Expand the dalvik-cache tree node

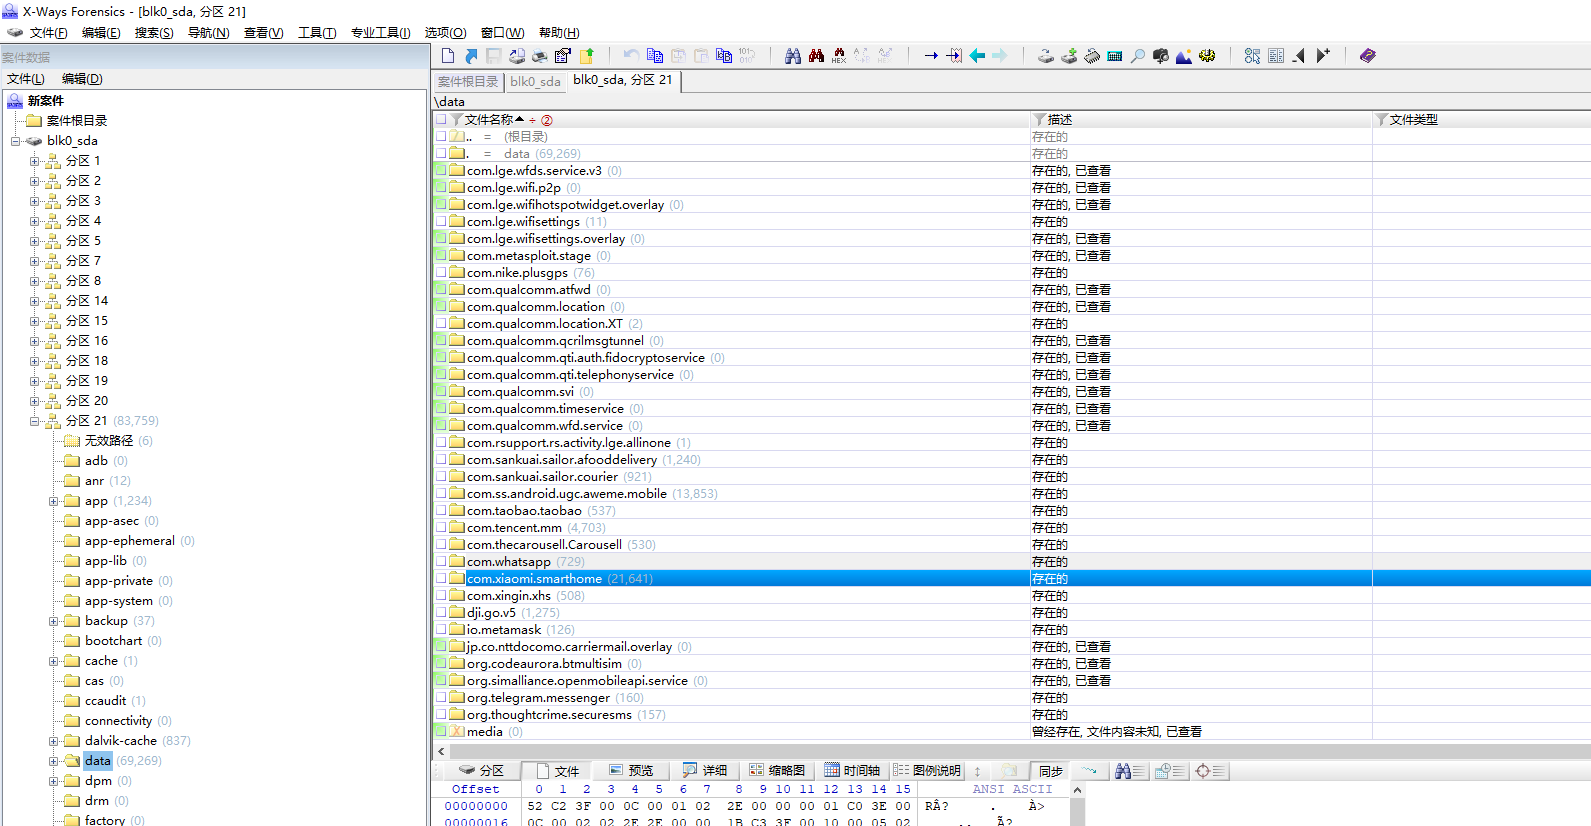click(x=54, y=741)
